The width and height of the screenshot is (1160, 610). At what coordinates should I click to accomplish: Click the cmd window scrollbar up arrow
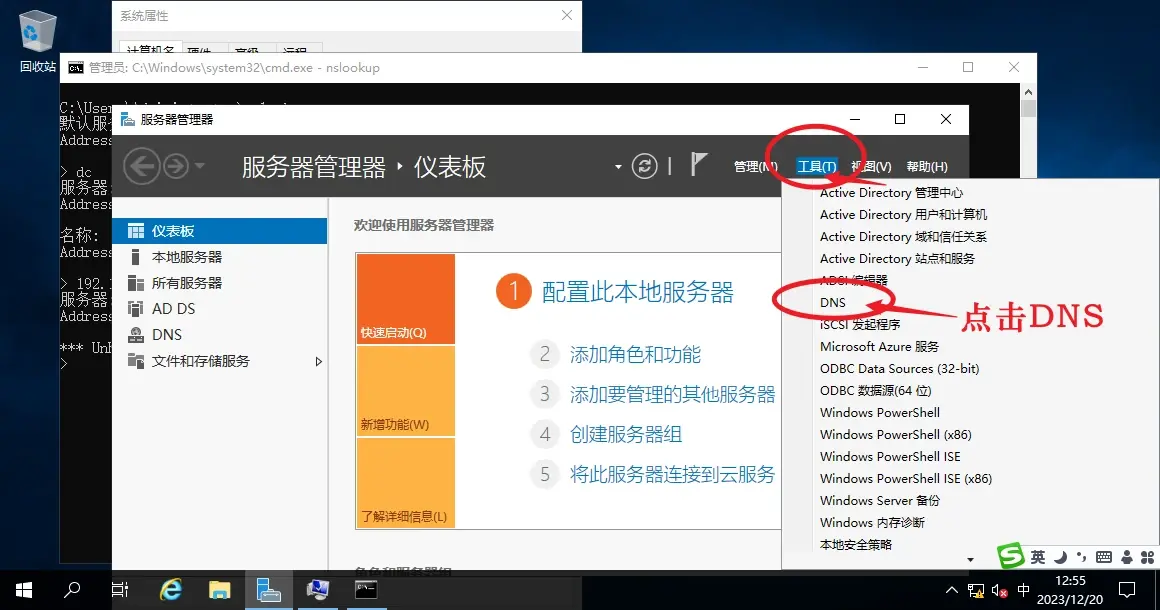tap(1028, 92)
